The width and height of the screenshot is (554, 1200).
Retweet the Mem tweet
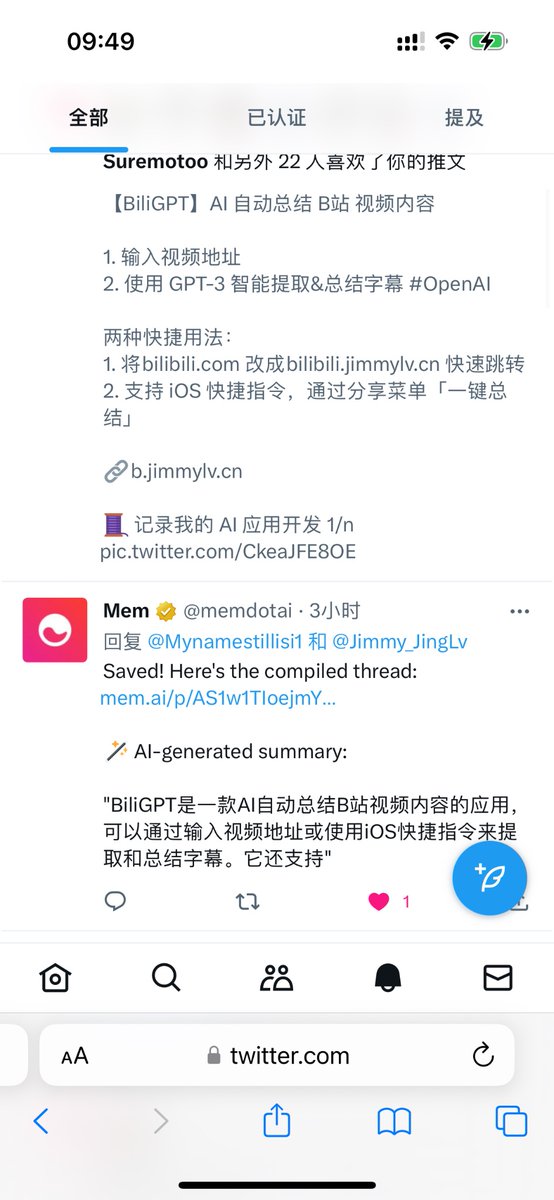pos(247,901)
